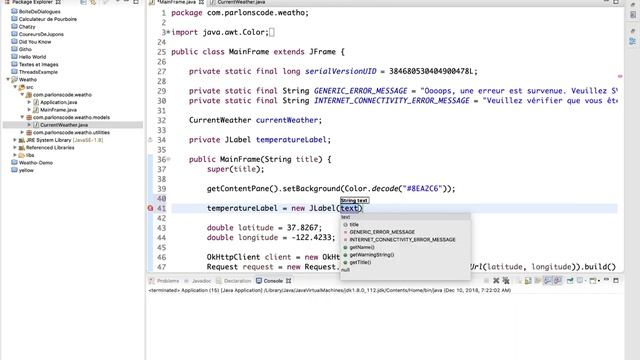Image resolution: width=640 pixels, height=360 pixels.
Task: Click the CurrentWeather.java file icon in explorer
Action: (36, 125)
